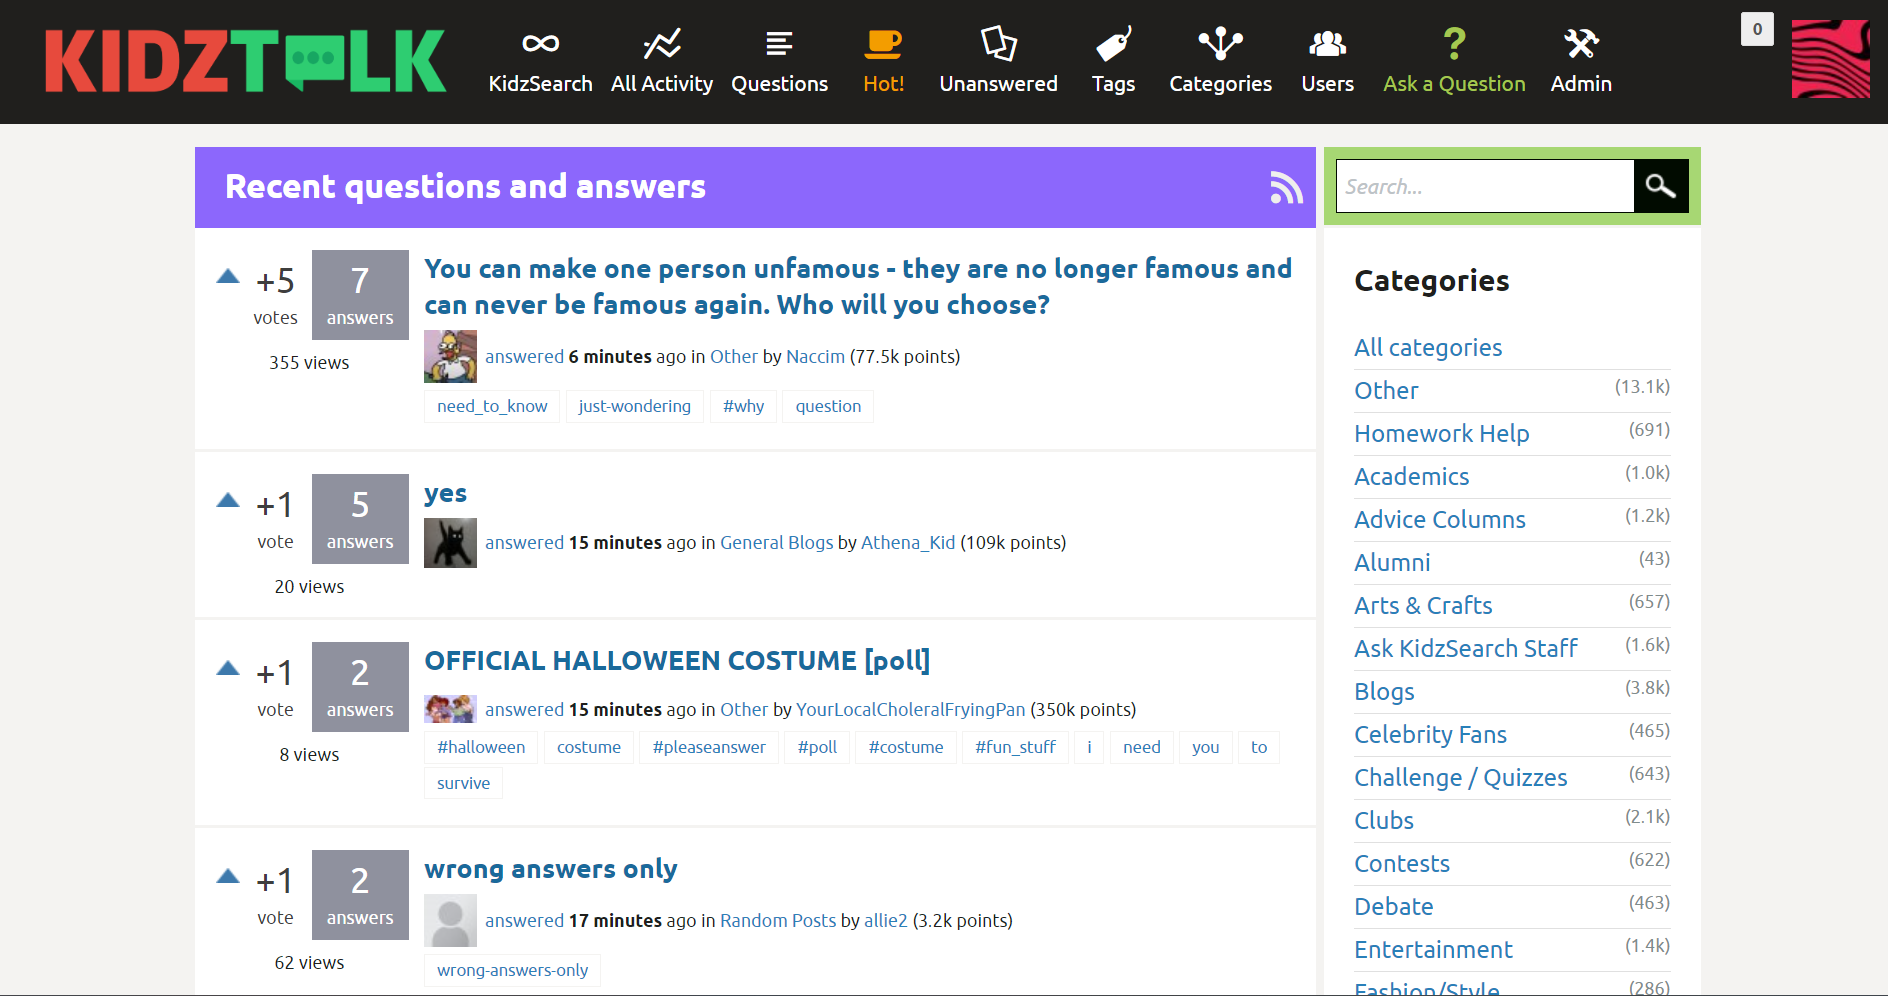The height and width of the screenshot is (996, 1888).
Task: Open the '7 answers' count box
Action: point(360,295)
